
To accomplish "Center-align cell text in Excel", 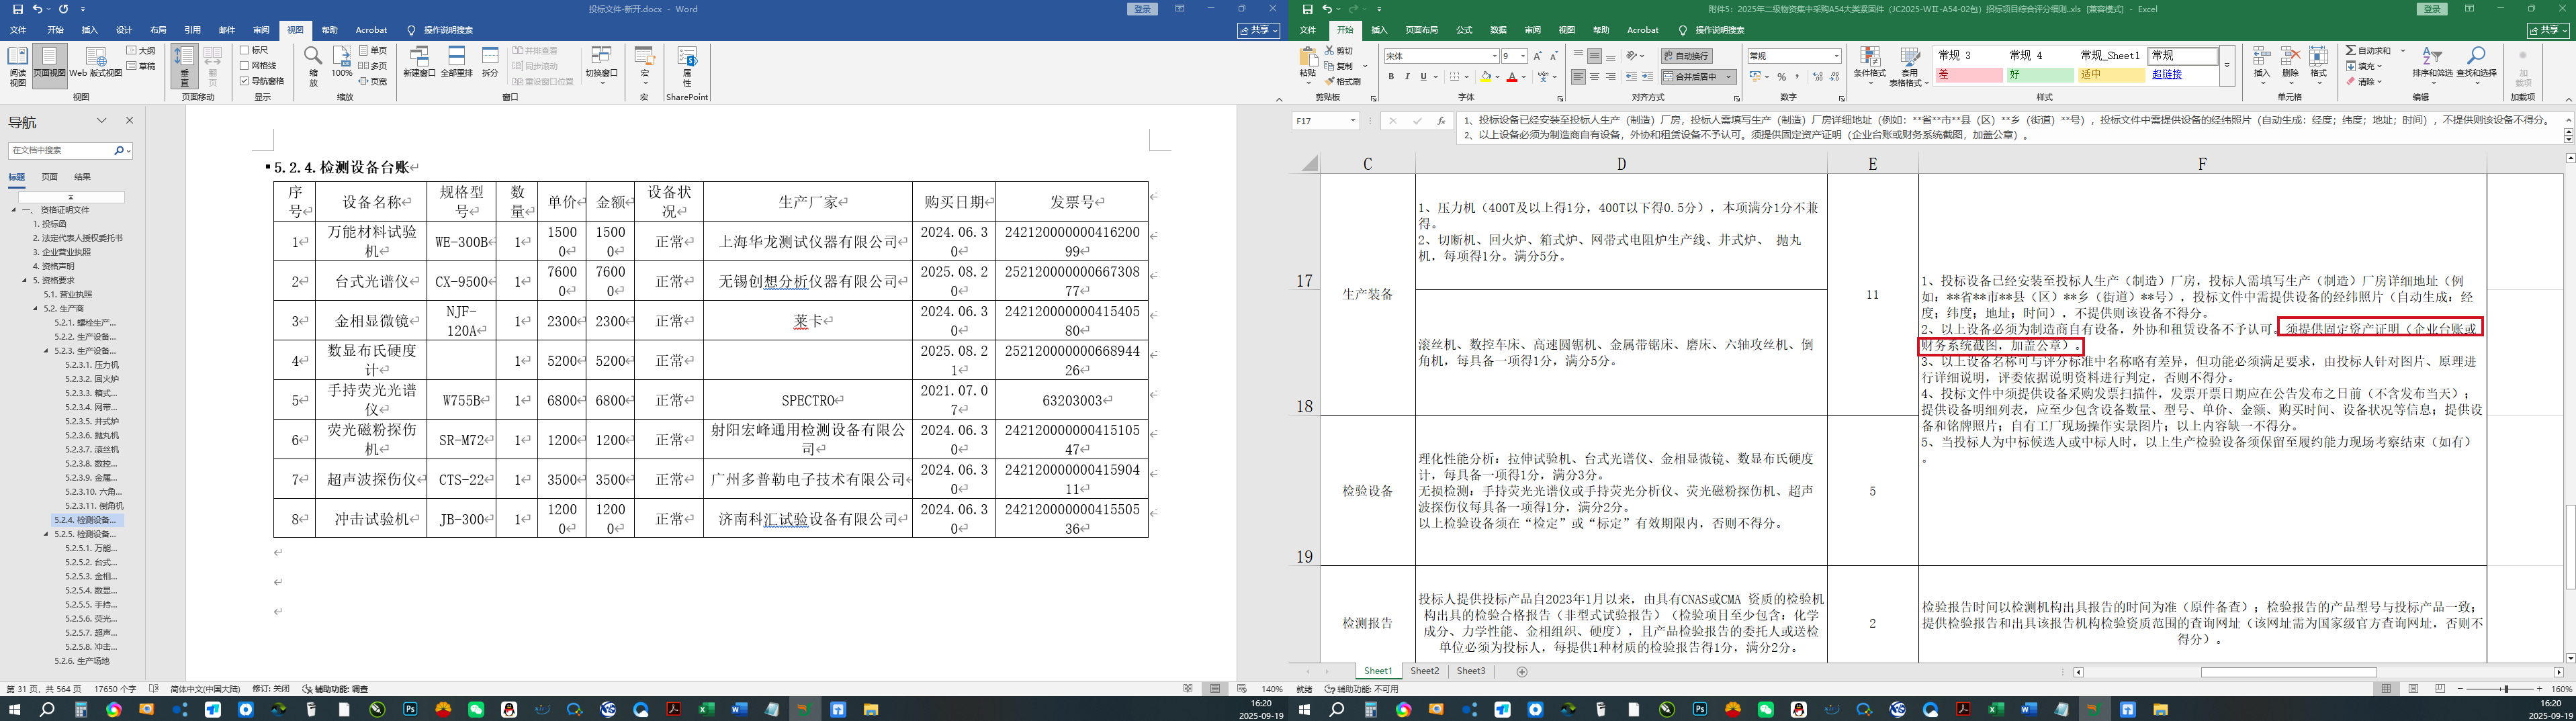I will click(x=1594, y=77).
